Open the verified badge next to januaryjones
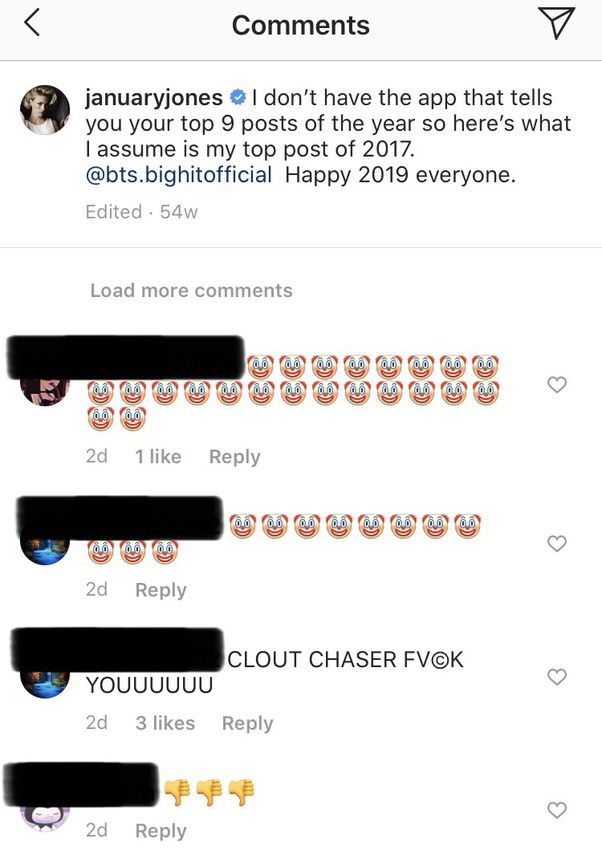This screenshot has height=851, width=602. 237,98
